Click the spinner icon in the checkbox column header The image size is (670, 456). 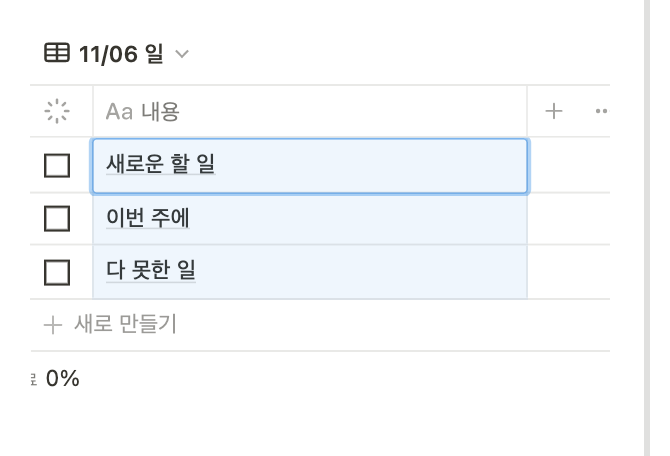point(57,111)
